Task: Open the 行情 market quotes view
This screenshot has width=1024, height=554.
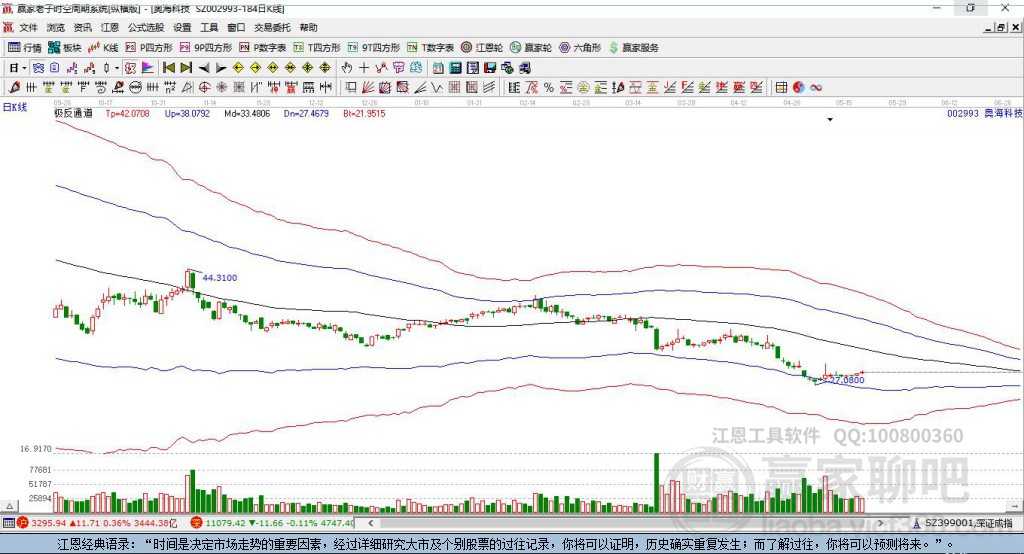Action: (25, 47)
